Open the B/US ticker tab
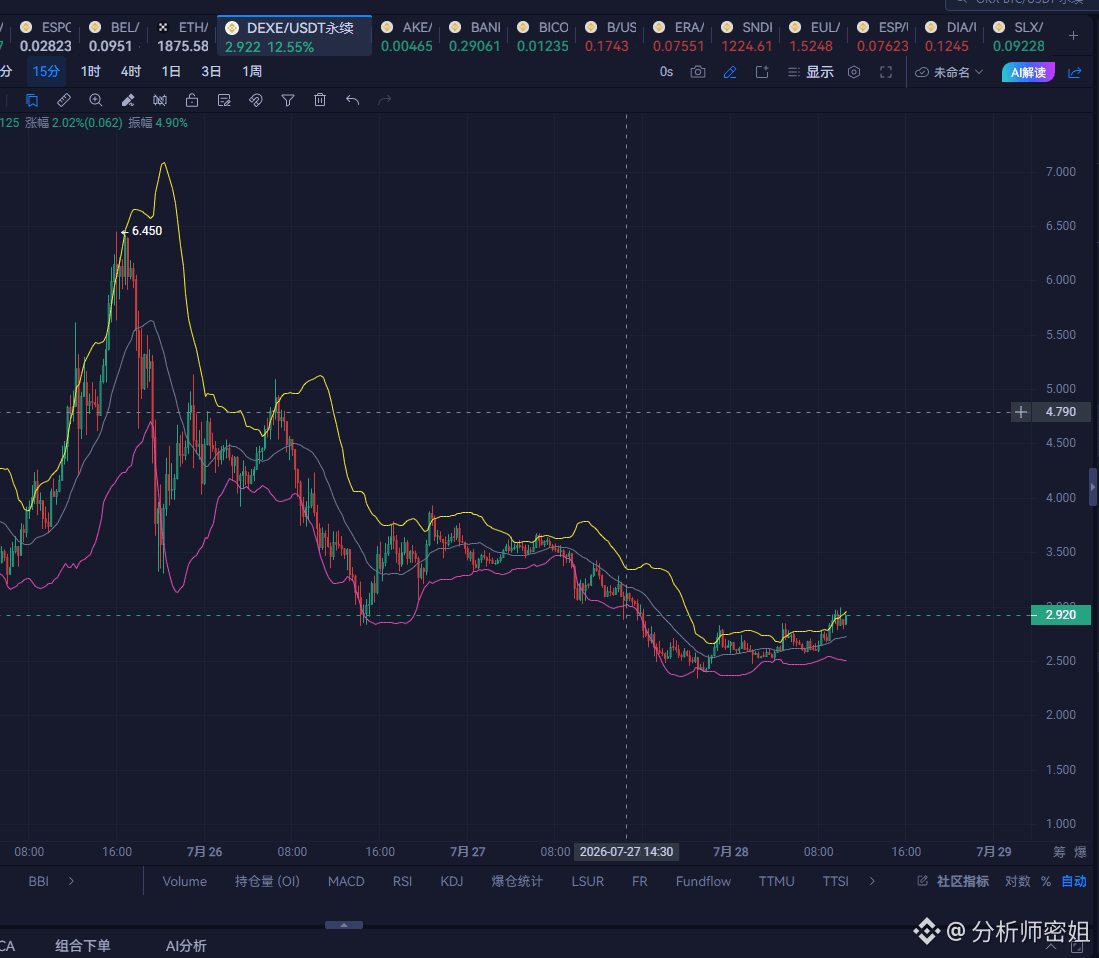1099x958 pixels. click(x=610, y=36)
